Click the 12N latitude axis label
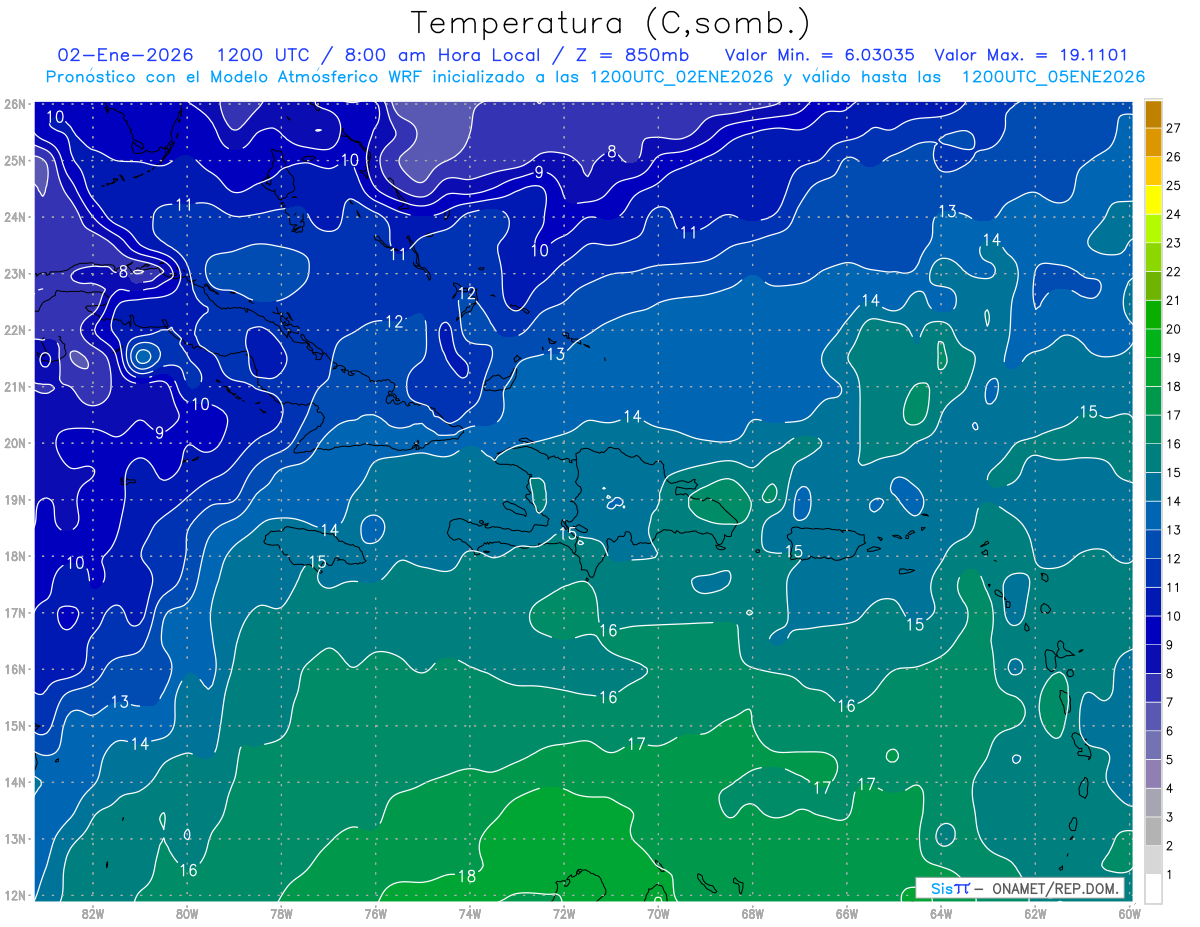The height and width of the screenshot is (927, 1200). pos(14,895)
